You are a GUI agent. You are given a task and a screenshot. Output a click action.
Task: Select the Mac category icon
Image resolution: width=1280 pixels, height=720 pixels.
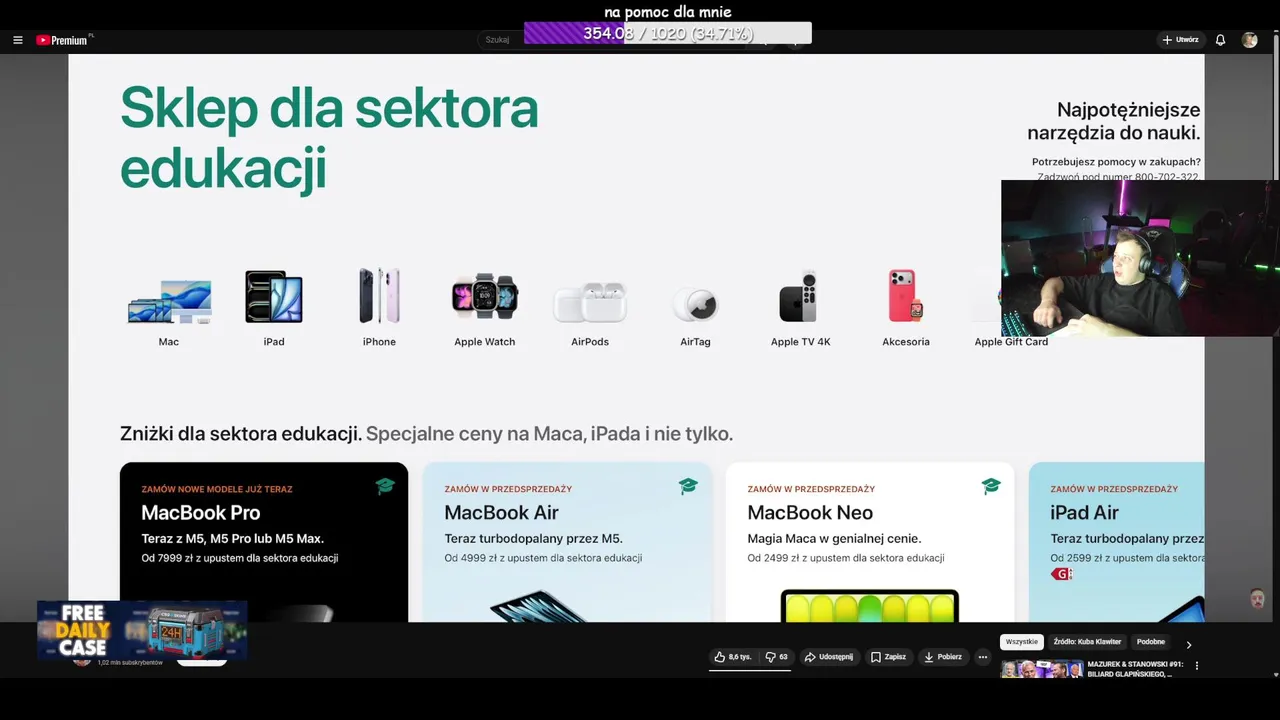click(x=169, y=301)
